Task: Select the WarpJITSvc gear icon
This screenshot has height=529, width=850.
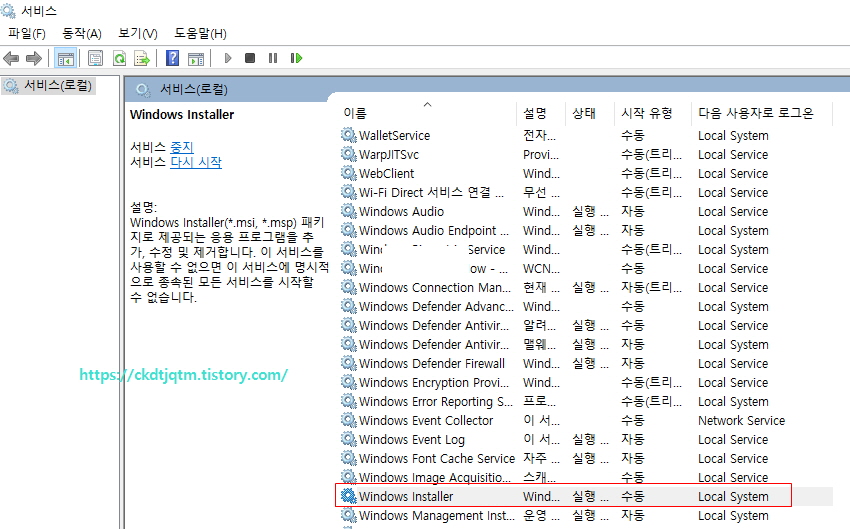Action: 349,154
